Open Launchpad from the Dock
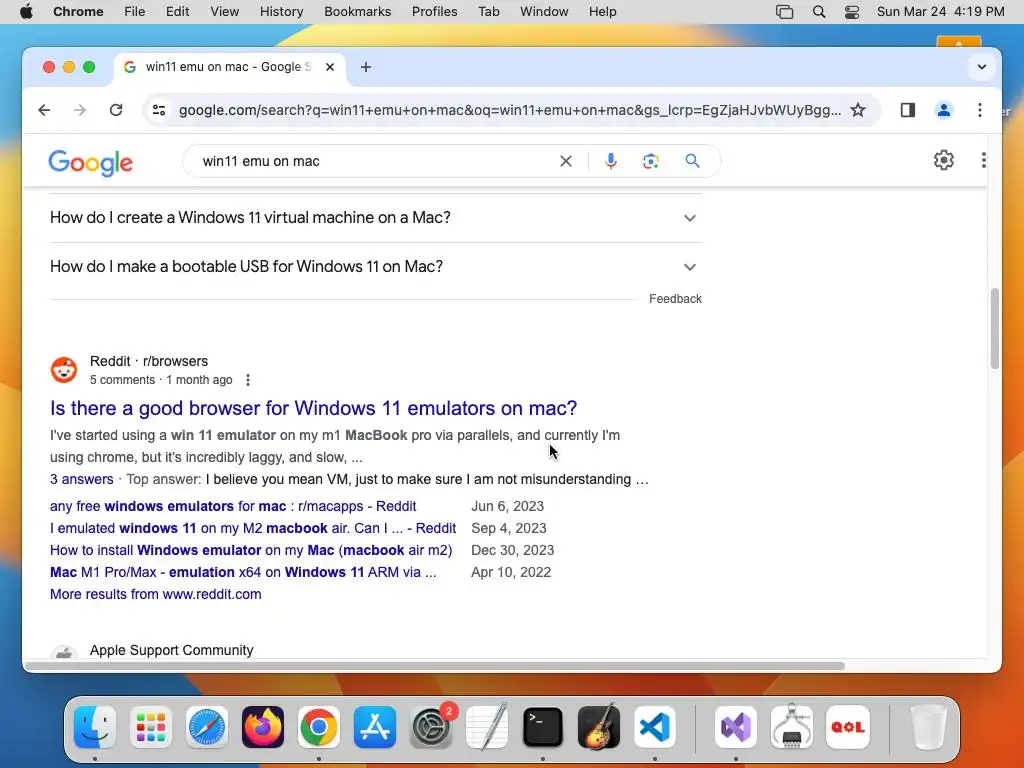Image resolution: width=1024 pixels, height=768 pixels. (x=151, y=727)
